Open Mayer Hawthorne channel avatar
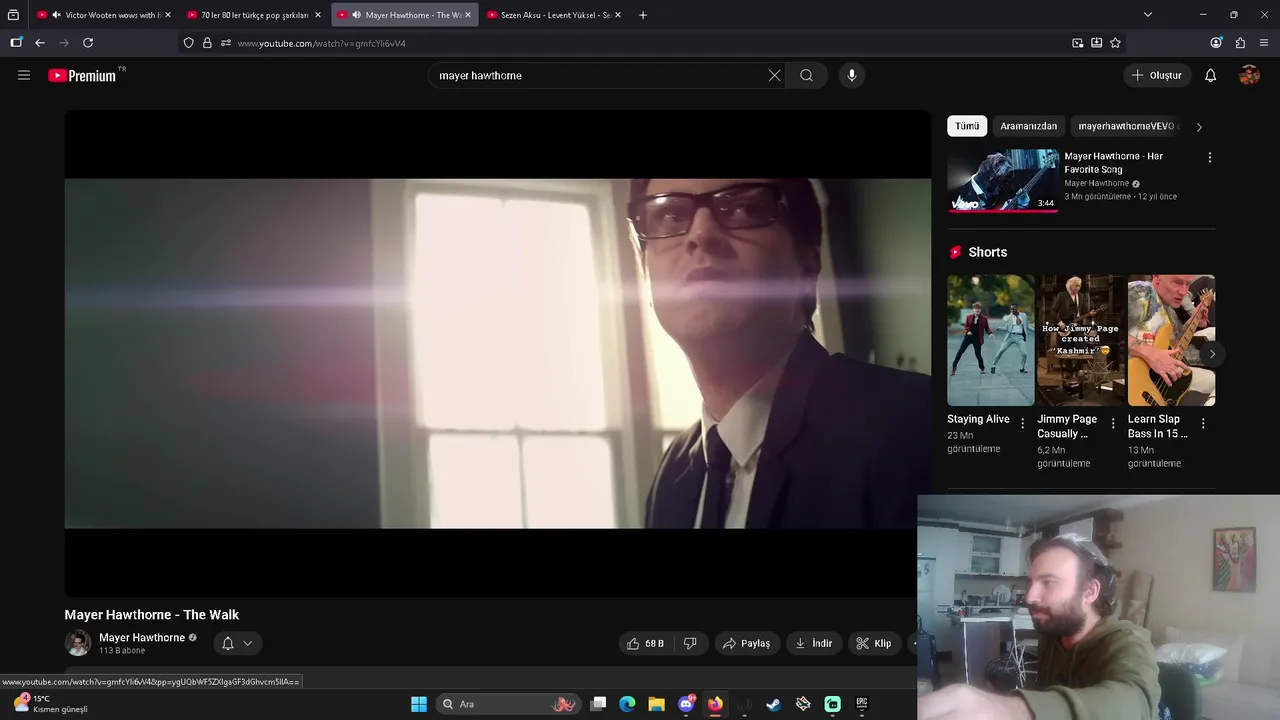The image size is (1280, 720). pyautogui.click(x=78, y=643)
